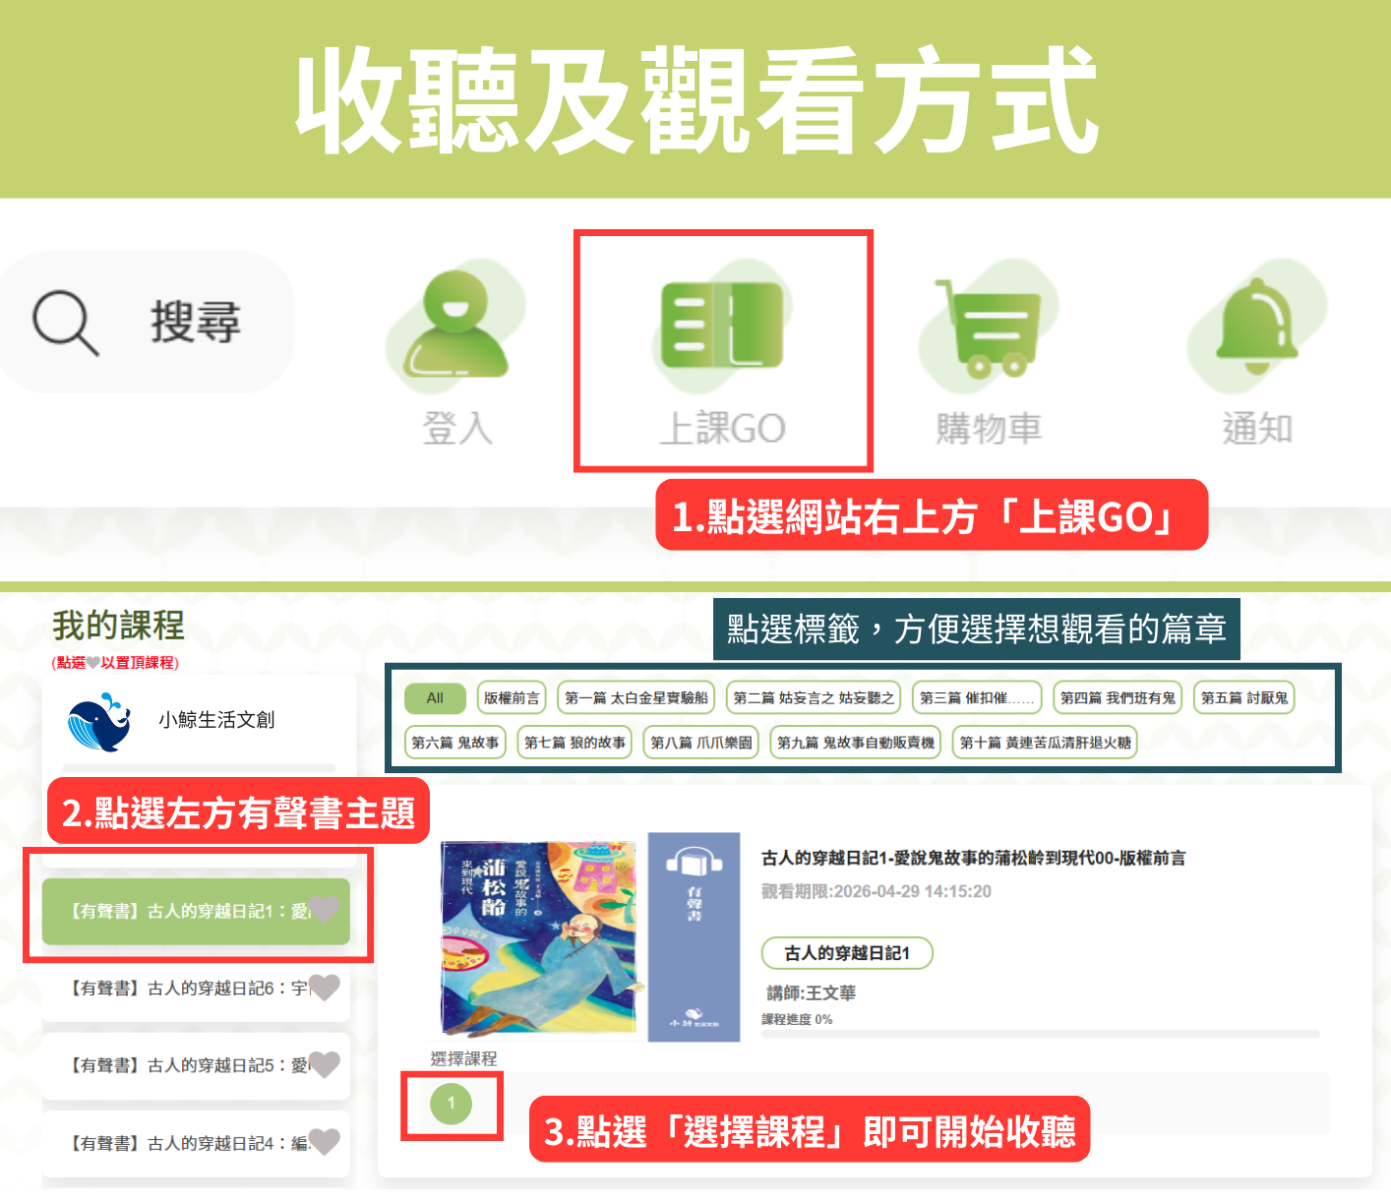Click the search magnifier icon
1391x1200 pixels.
(66, 322)
